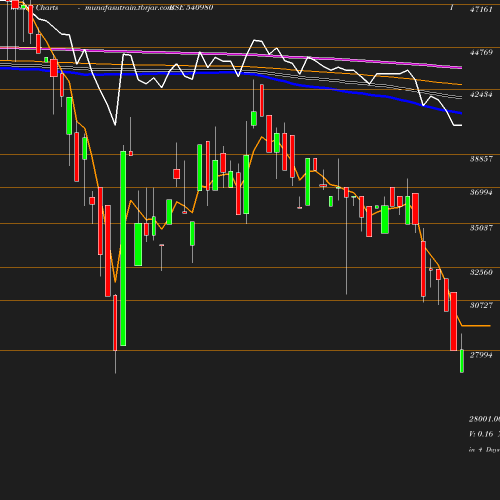Click the 47161 price level label
500x500 pixels.
(x=481, y=9)
